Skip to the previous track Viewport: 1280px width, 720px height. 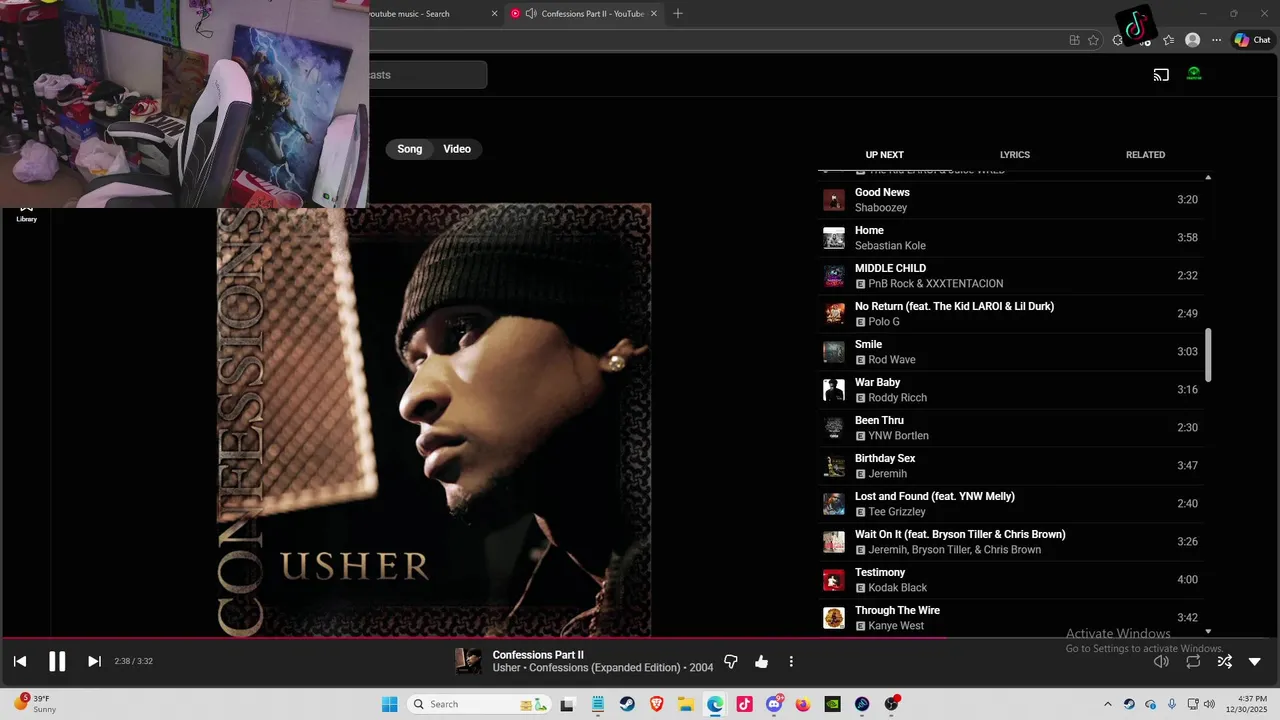click(x=20, y=661)
